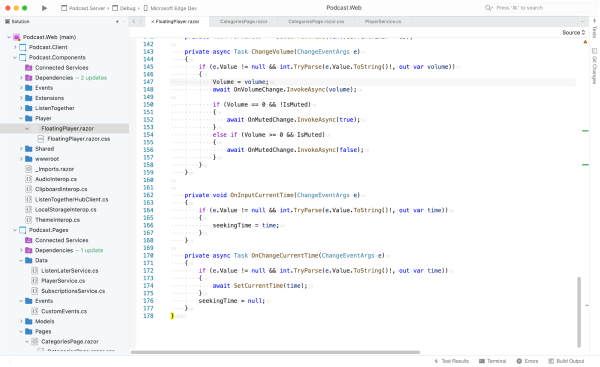This screenshot has width=600, height=367.
Task: Switch to CategoriesPage.razor tab
Action: (243, 21)
